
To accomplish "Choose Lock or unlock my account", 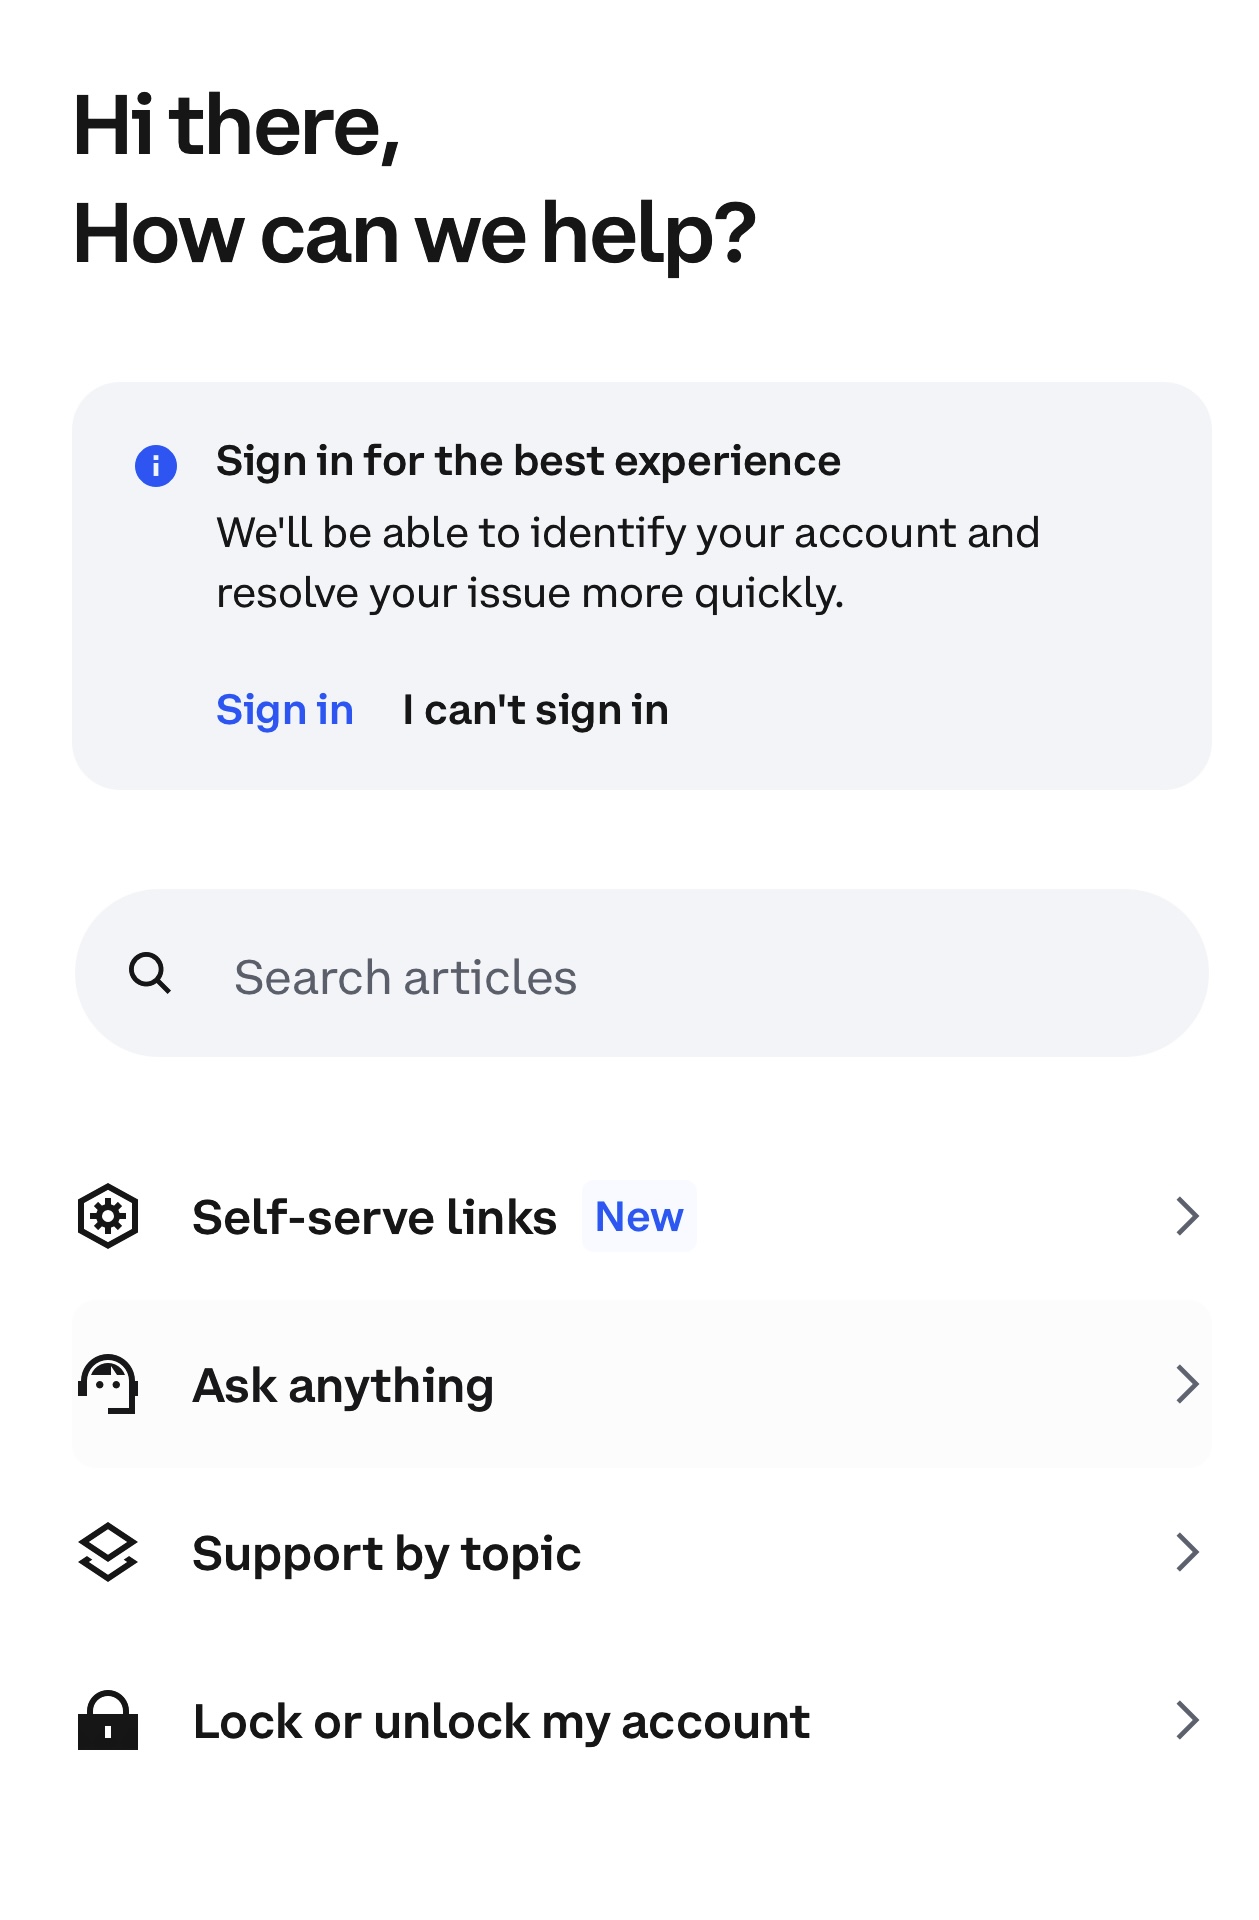I will (501, 1722).
